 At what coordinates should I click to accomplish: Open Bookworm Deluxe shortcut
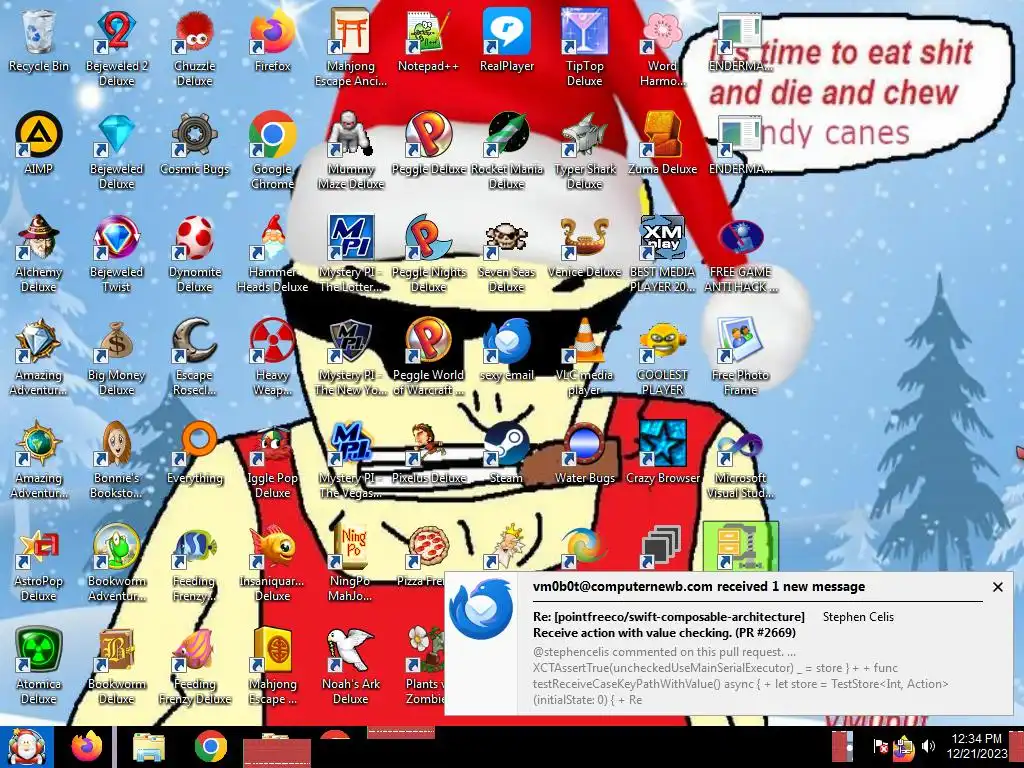(116, 667)
